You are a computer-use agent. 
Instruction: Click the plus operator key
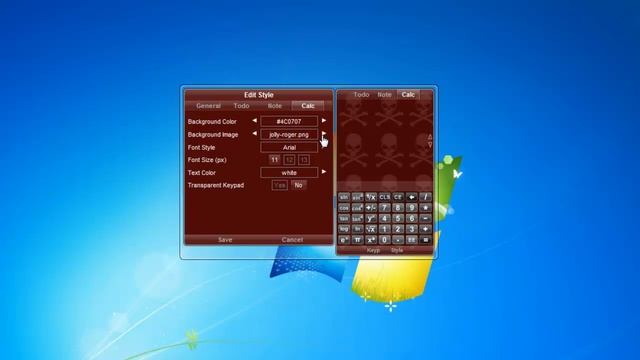425,229
